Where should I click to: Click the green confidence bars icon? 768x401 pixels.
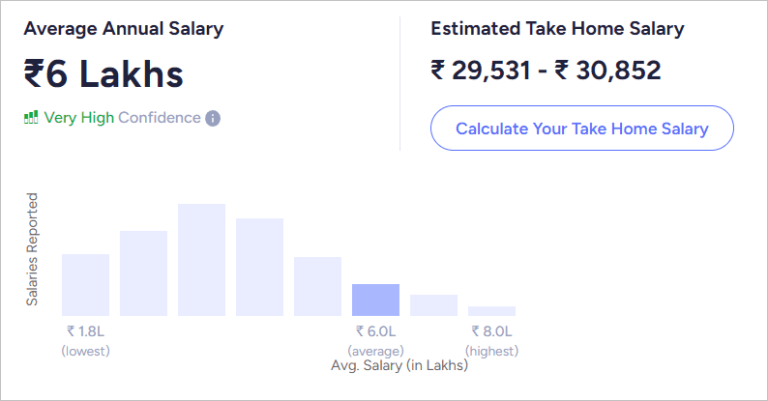[x=31, y=118]
